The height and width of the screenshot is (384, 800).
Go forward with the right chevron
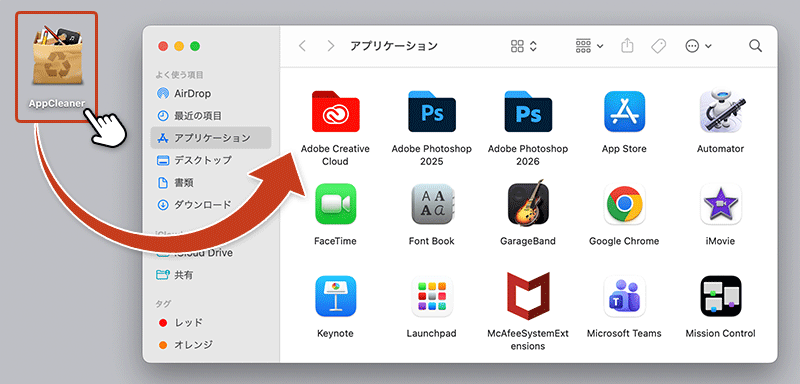[331, 46]
